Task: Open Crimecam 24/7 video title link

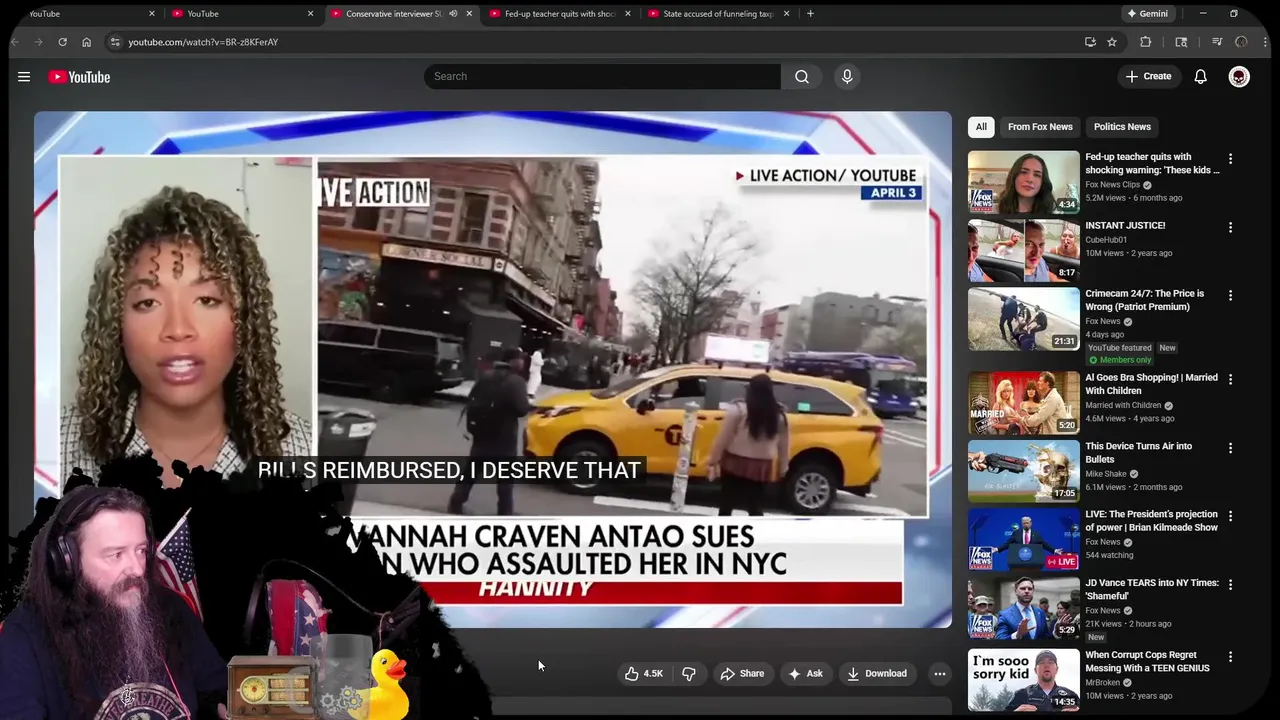Action: click(1145, 300)
